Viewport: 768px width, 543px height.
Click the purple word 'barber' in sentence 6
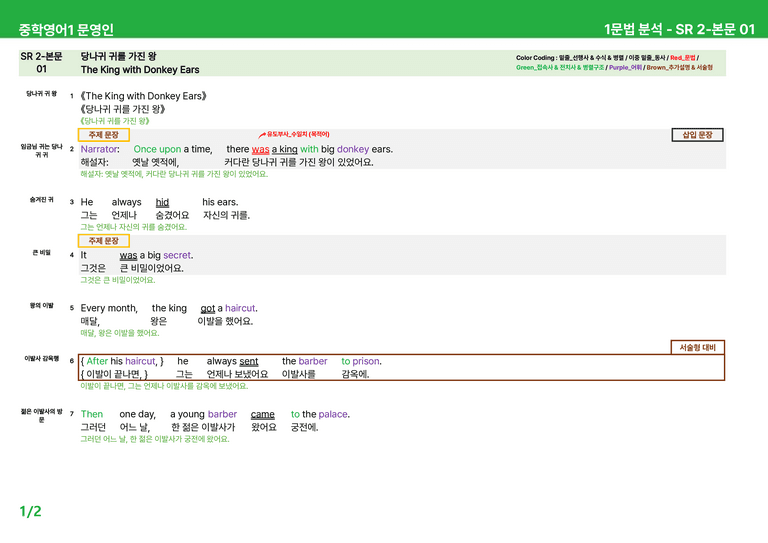click(x=313, y=361)
